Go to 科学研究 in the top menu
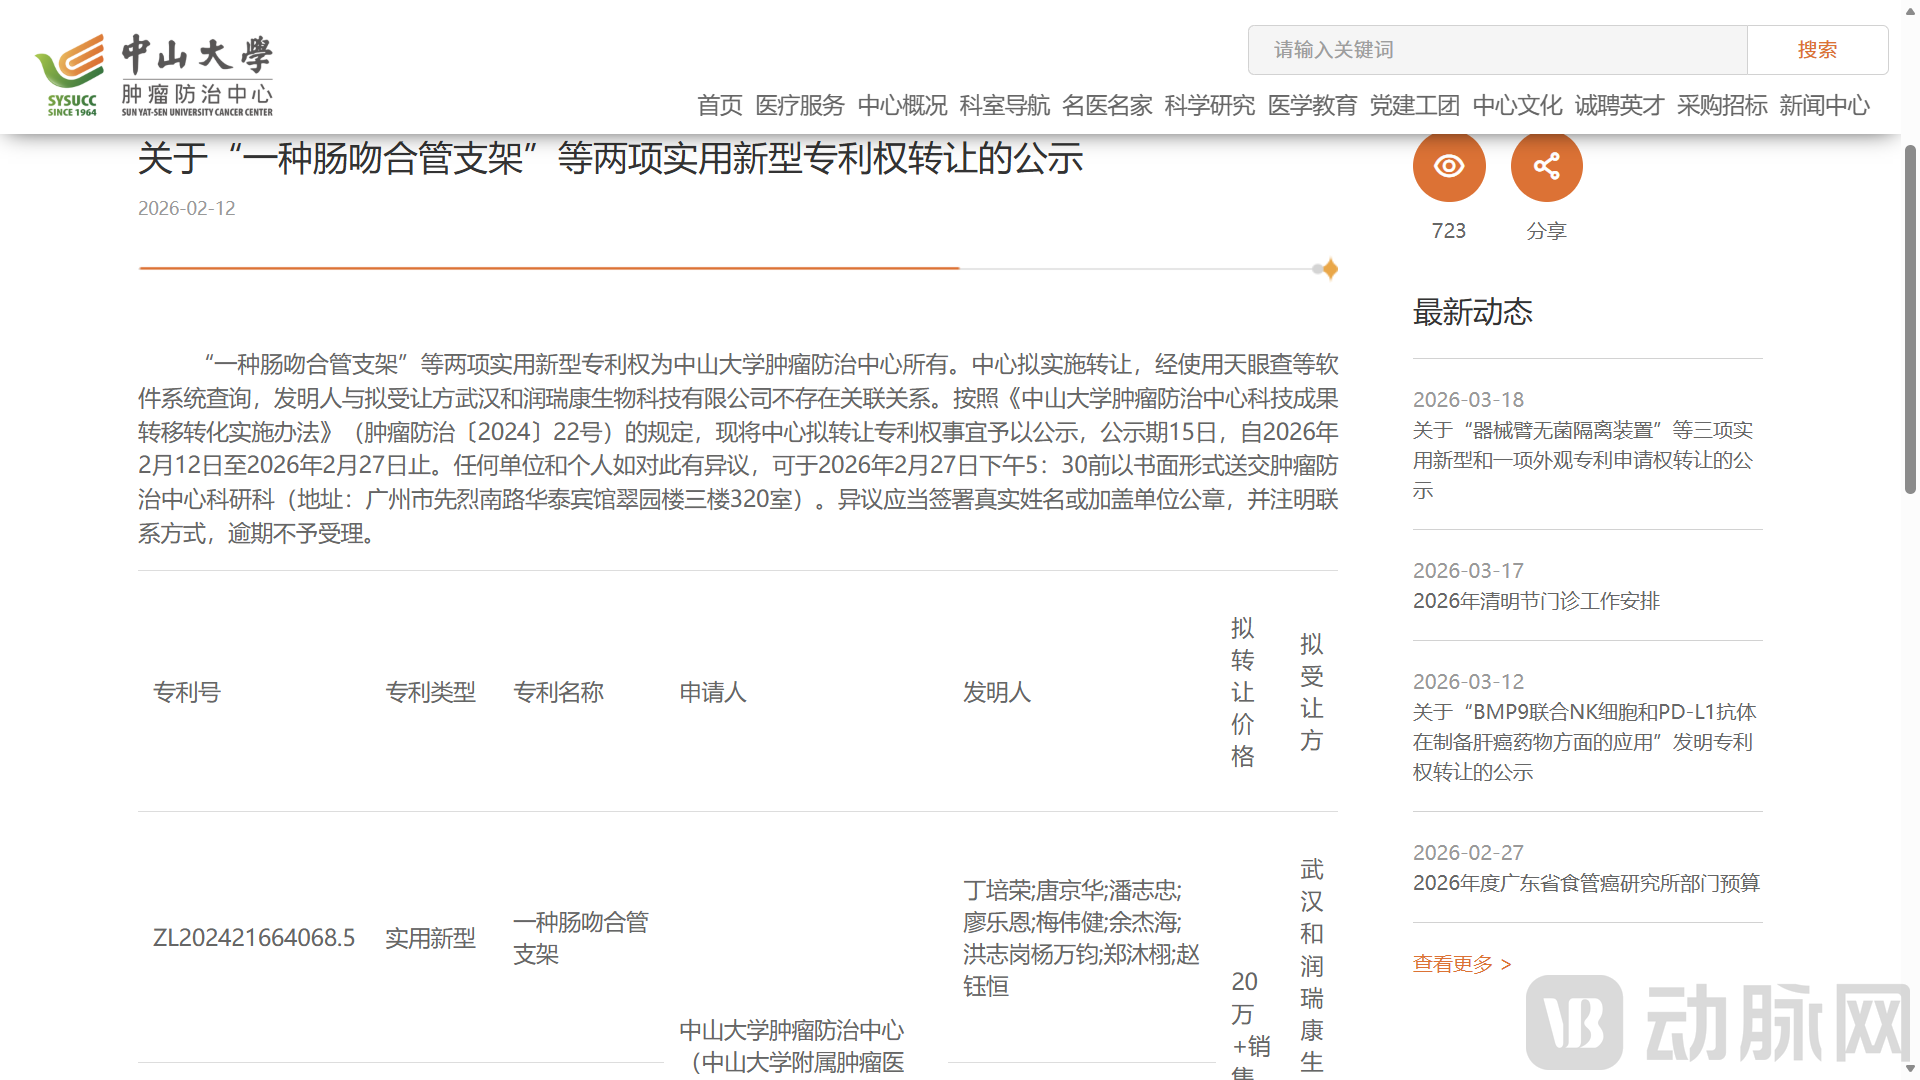The height and width of the screenshot is (1080, 1920). (1209, 106)
